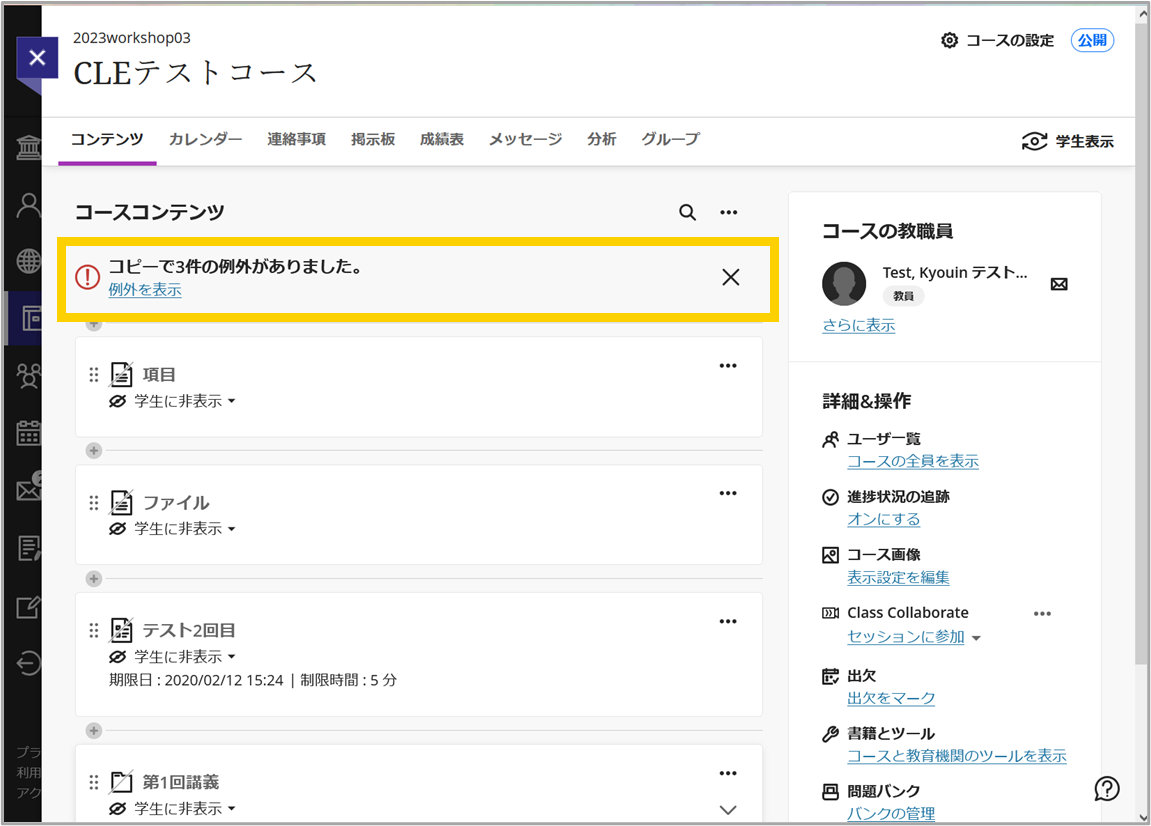Open more options for 第1回講義

point(727,773)
